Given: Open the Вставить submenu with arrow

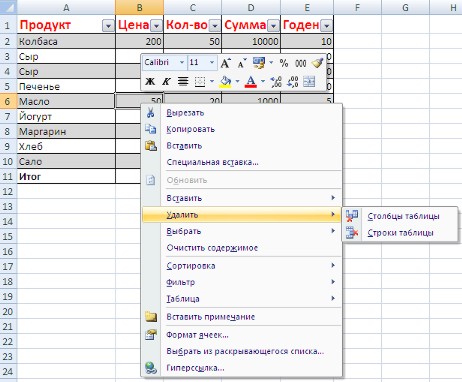Looking at the screenshot, I should point(242,198).
